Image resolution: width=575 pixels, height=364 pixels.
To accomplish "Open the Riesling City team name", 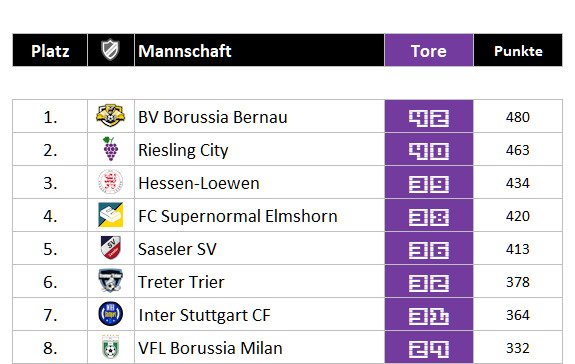I will pyautogui.click(x=183, y=150).
